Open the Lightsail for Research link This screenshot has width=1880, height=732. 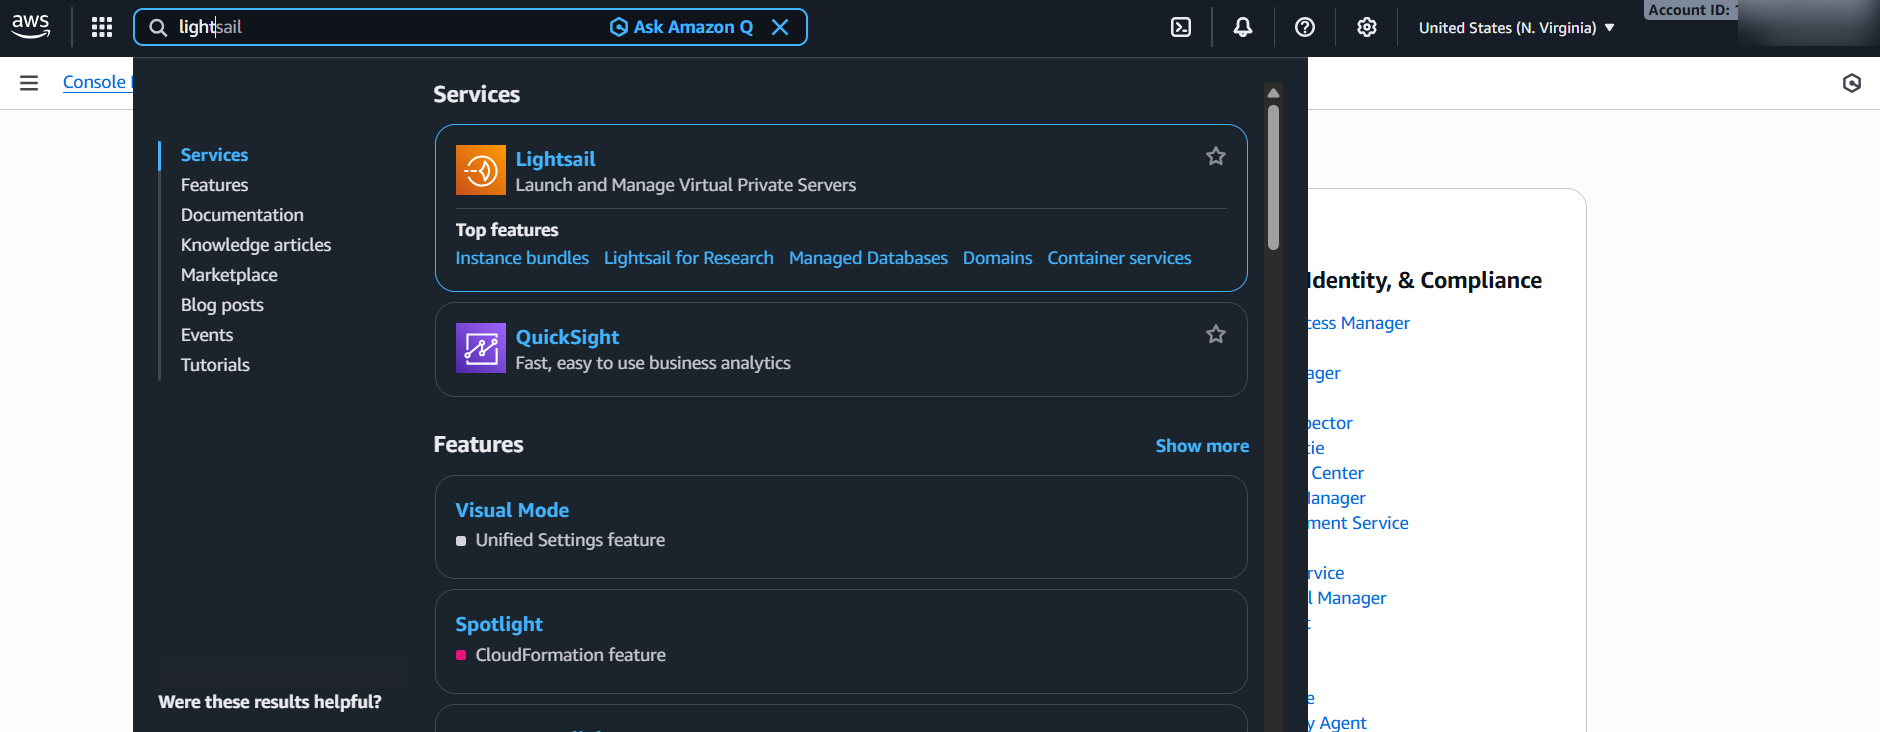pos(689,258)
